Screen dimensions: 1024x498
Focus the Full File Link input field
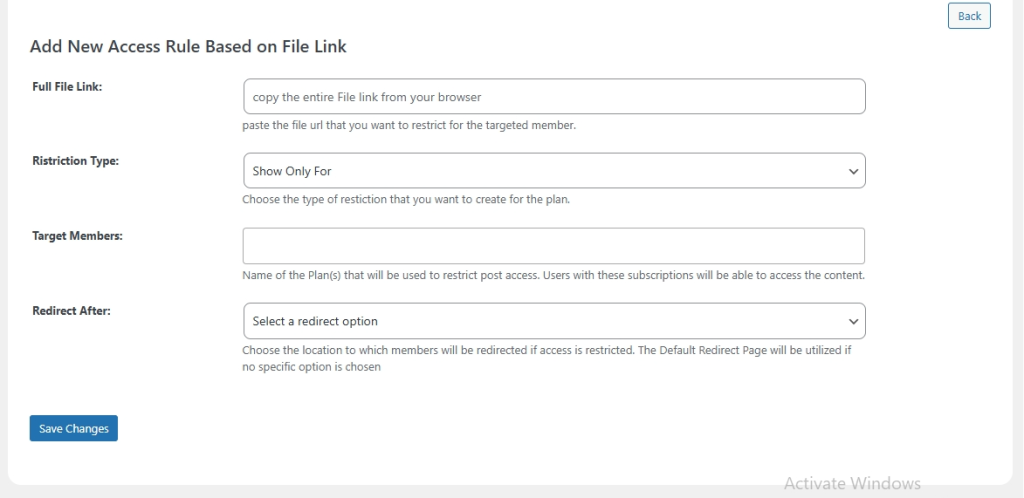(553, 97)
